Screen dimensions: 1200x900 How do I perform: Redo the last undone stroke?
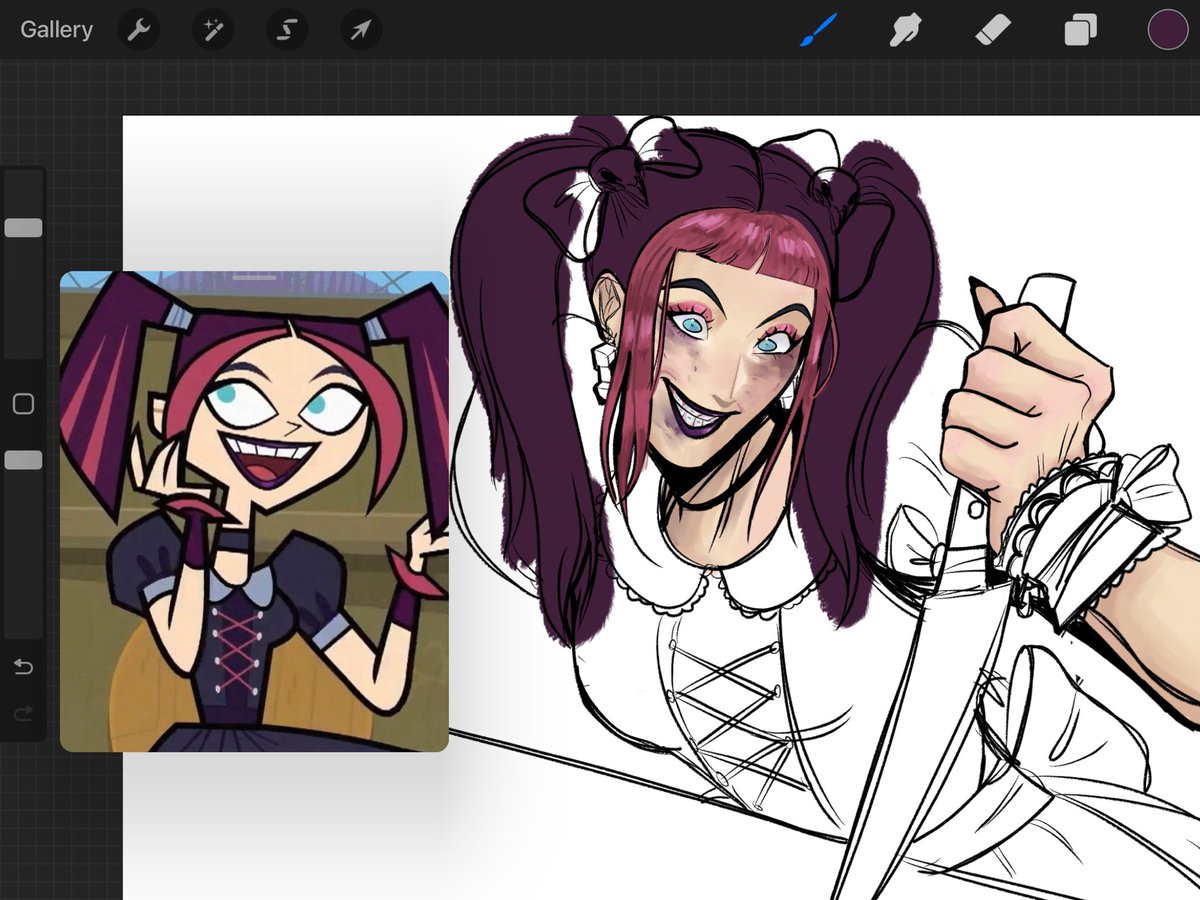[23, 713]
